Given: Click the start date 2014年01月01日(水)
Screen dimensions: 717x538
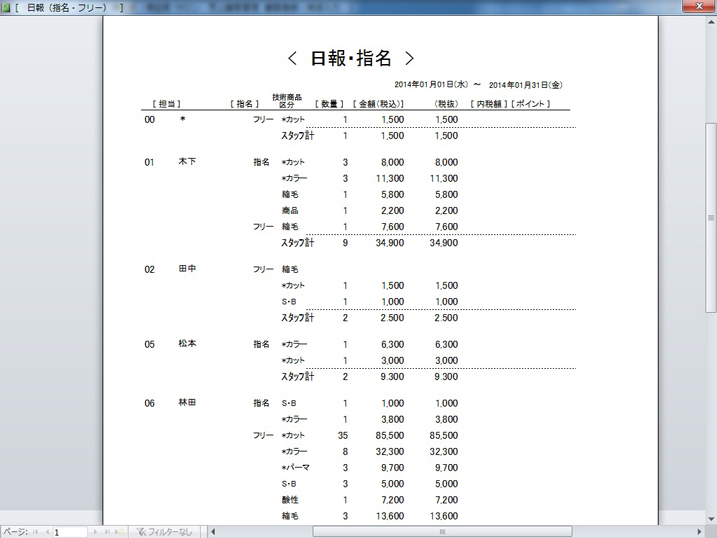Looking at the screenshot, I should click(x=431, y=85).
